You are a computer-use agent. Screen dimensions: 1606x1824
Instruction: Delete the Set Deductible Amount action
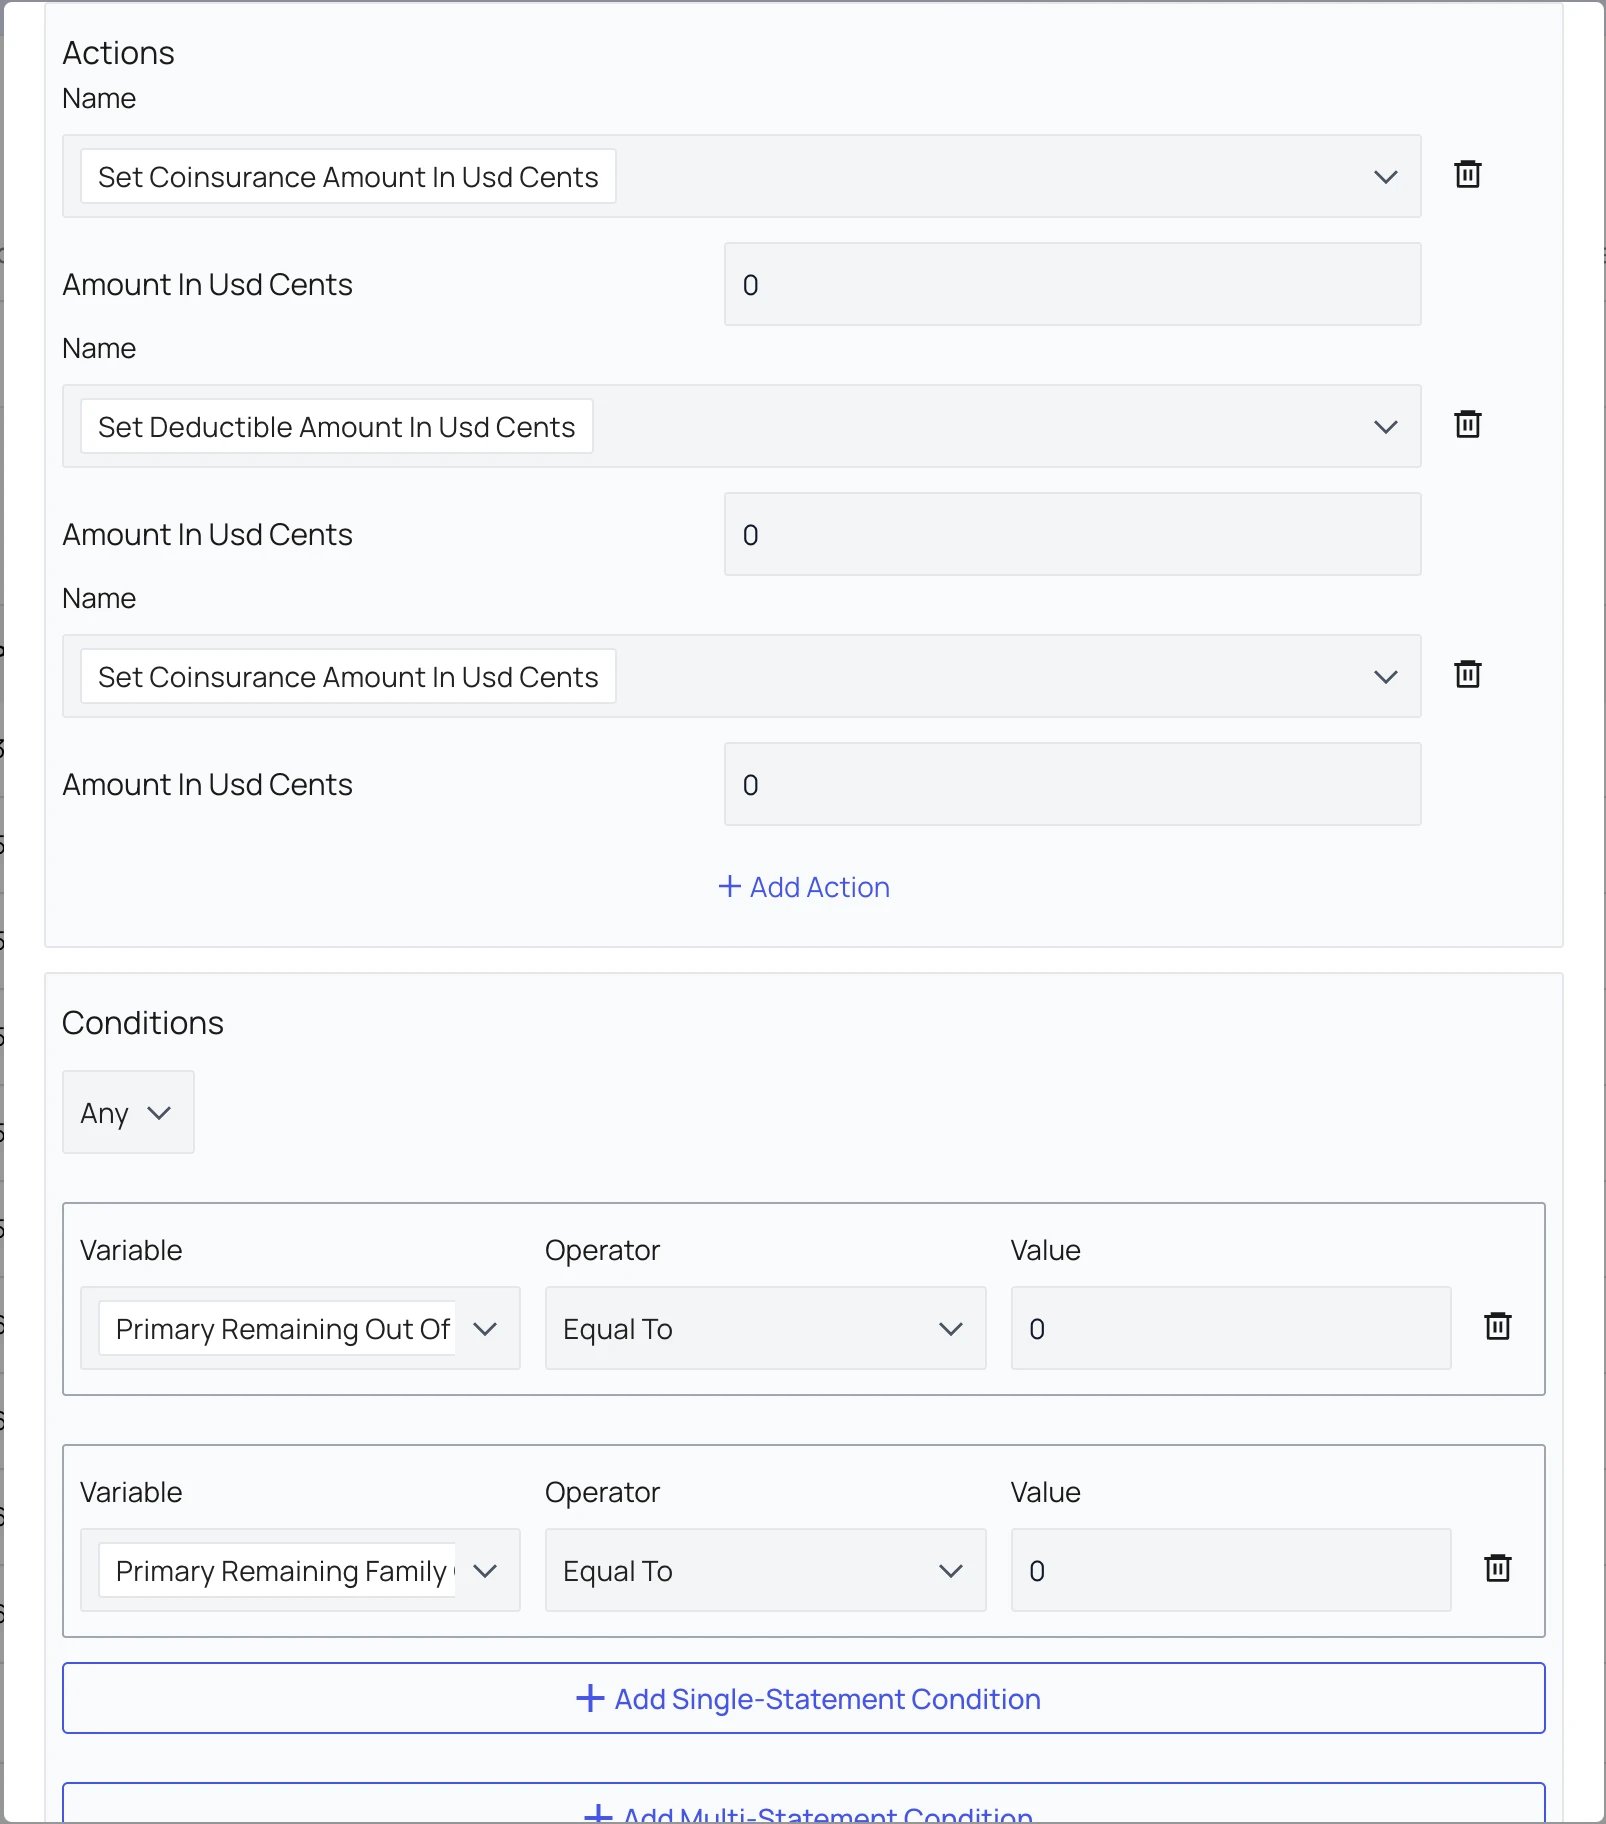pos(1467,425)
